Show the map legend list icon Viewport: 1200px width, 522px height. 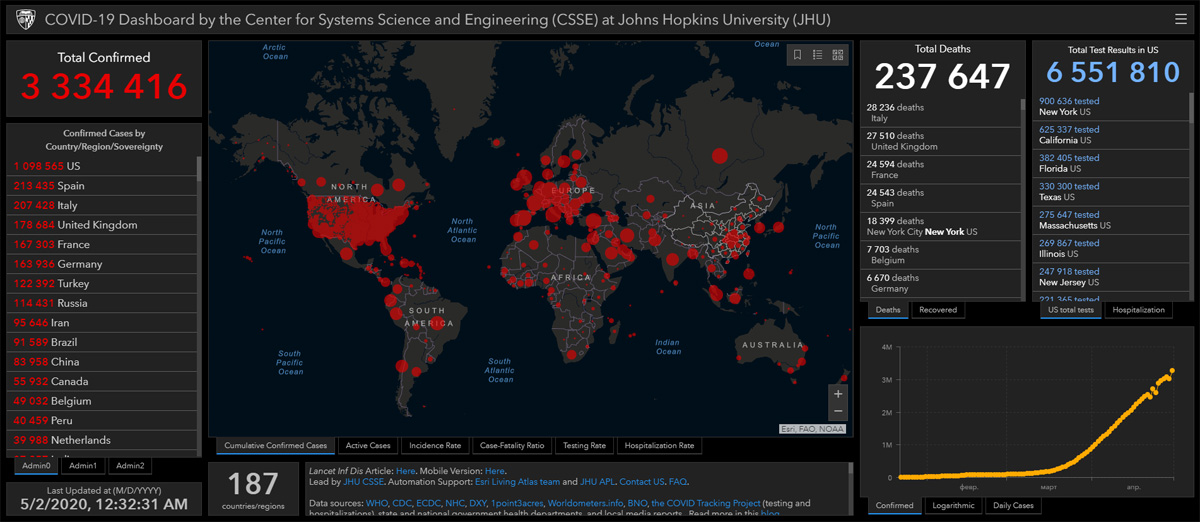coord(817,55)
